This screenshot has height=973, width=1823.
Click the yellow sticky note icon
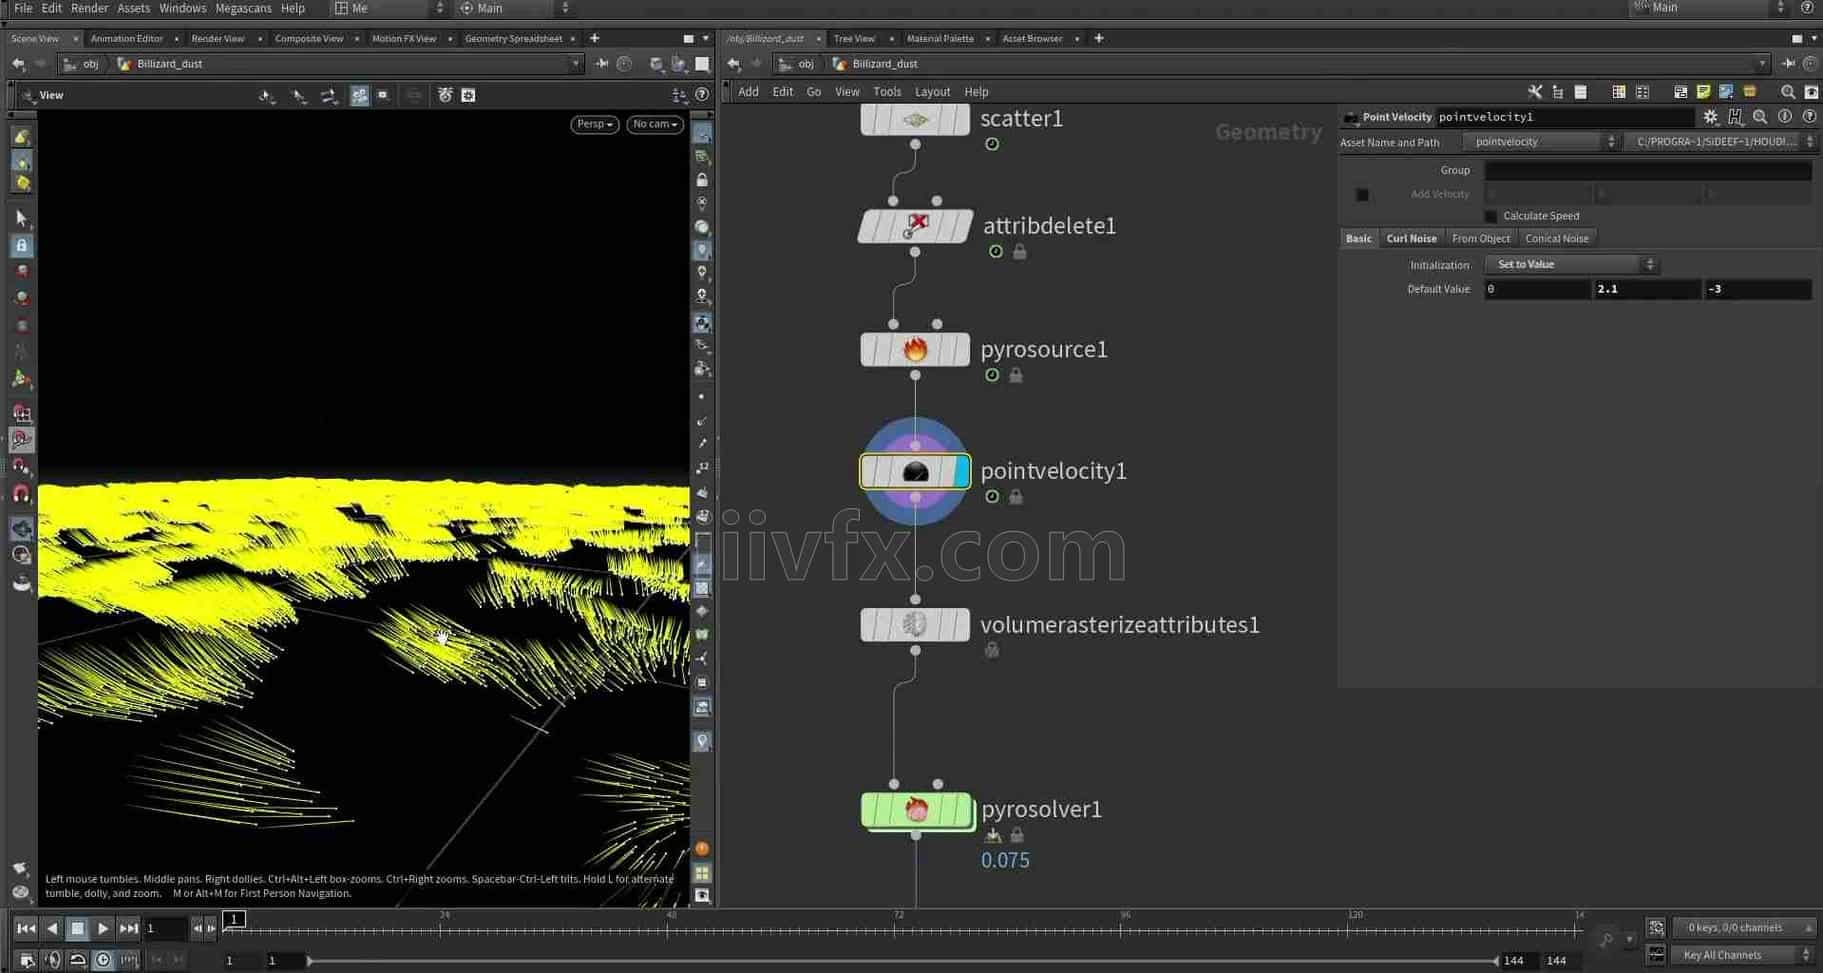1703,92
